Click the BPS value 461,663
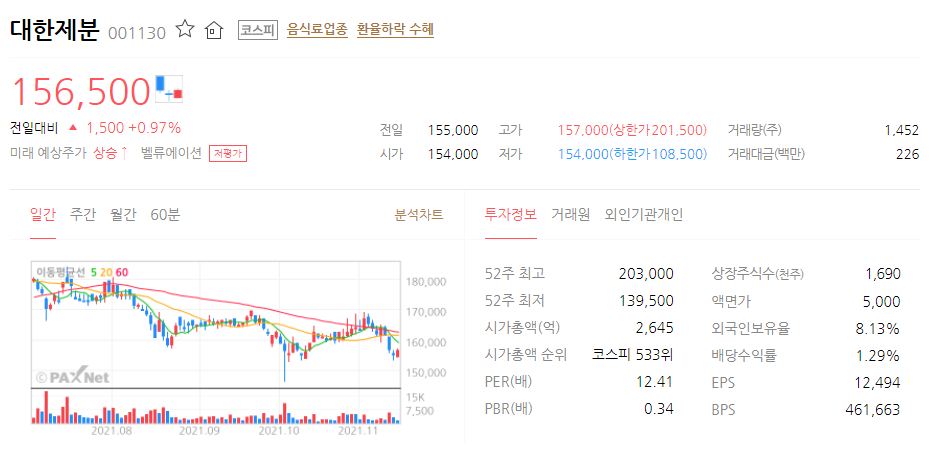 coord(873,410)
